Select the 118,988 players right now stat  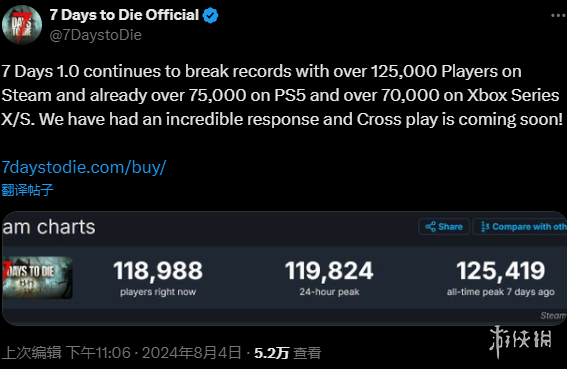(x=158, y=279)
